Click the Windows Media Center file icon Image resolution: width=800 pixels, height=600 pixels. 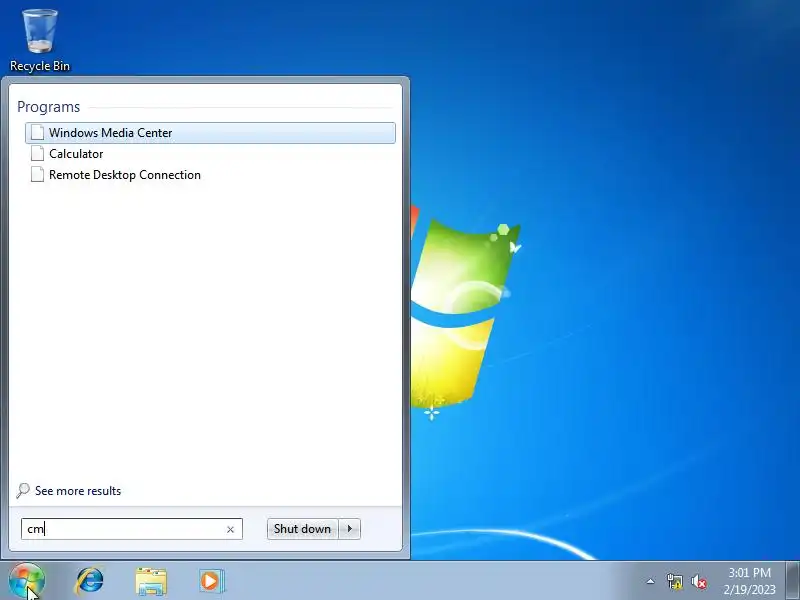[37, 132]
